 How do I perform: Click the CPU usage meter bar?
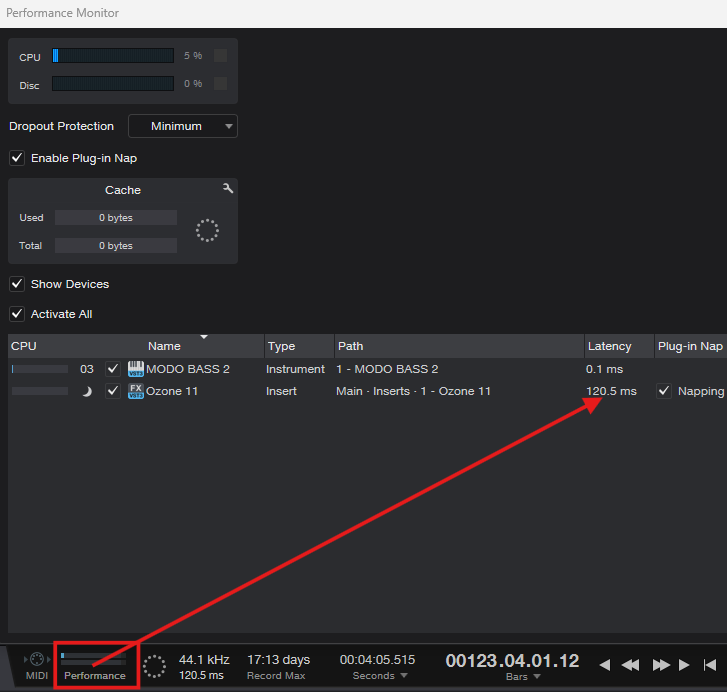click(x=113, y=56)
